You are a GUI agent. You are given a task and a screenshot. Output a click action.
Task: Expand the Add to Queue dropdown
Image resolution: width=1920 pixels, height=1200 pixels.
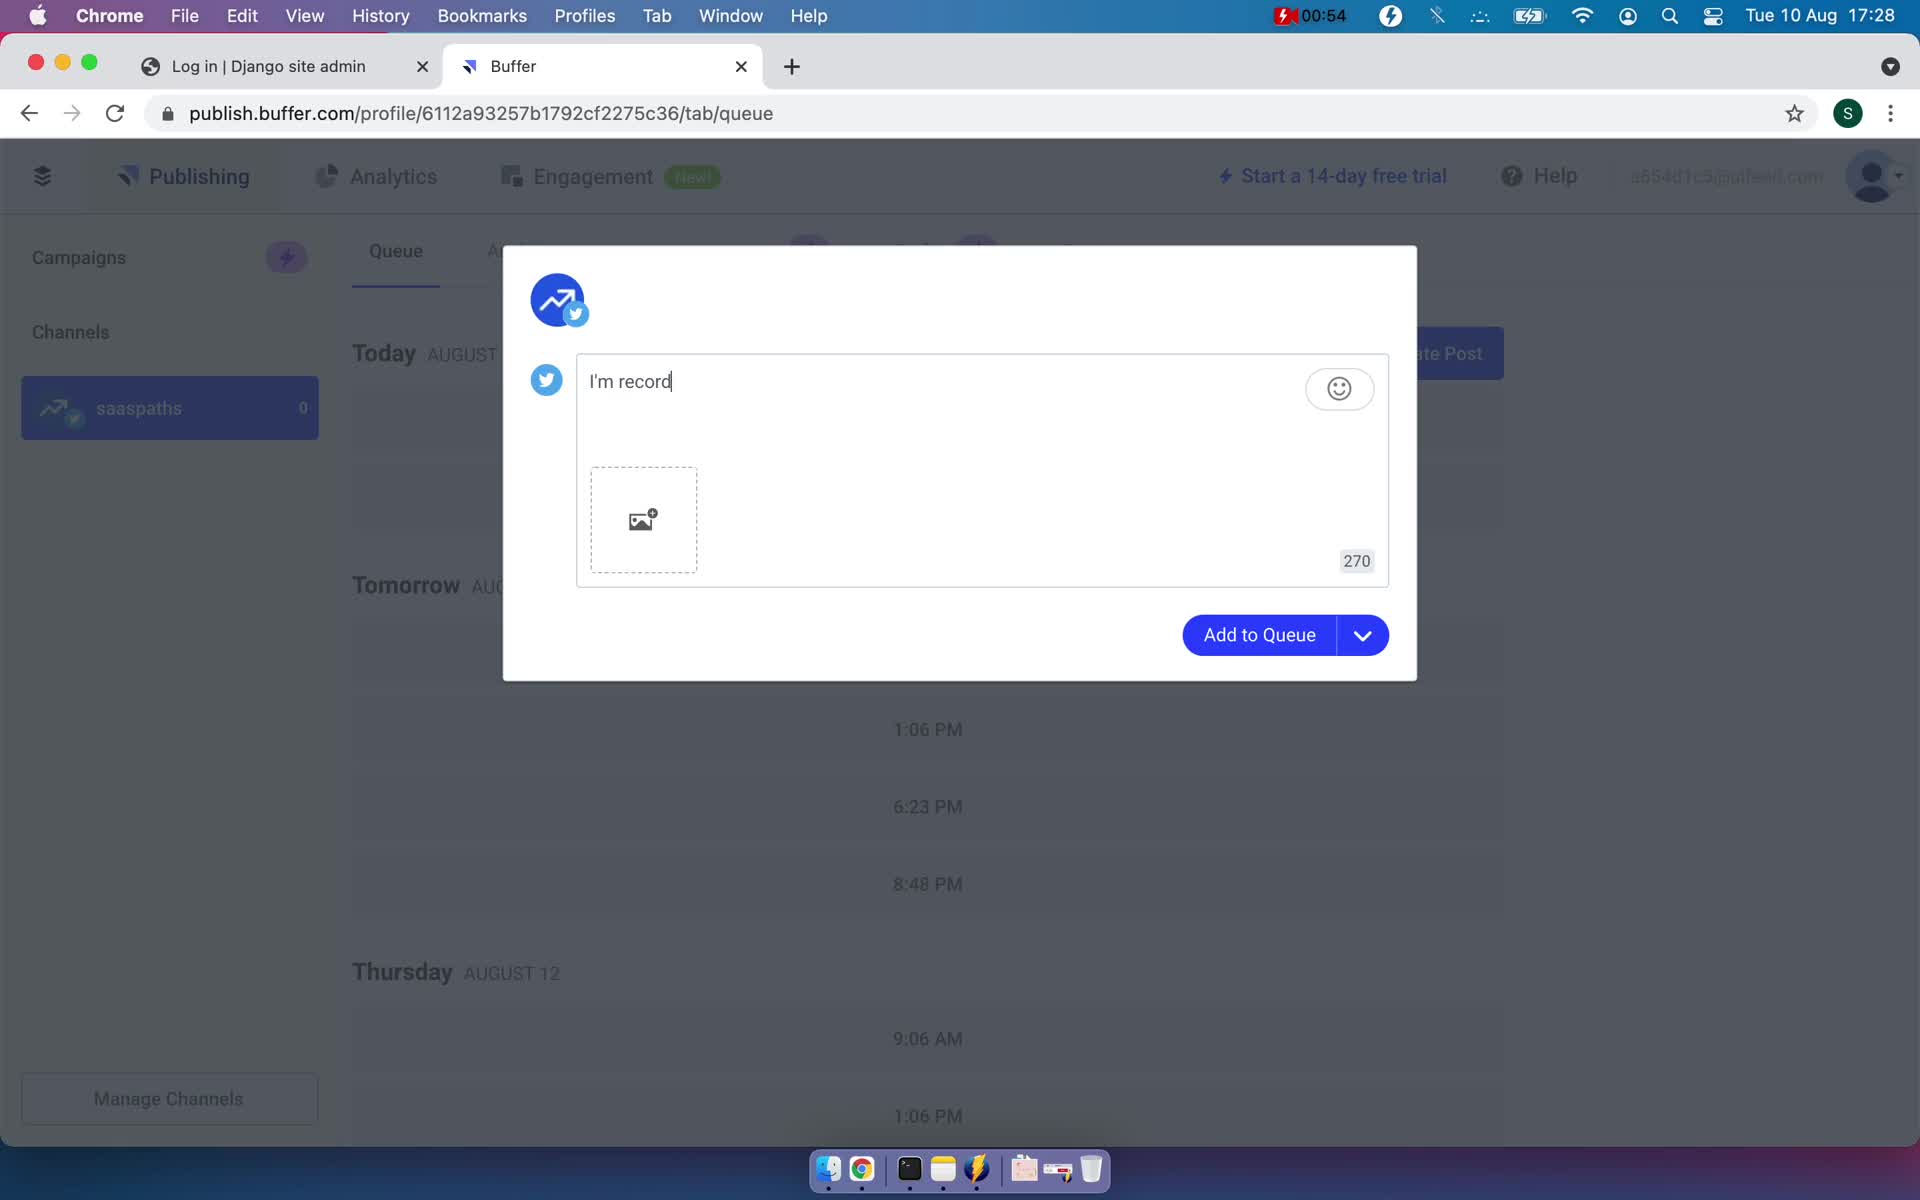coord(1363,635)
